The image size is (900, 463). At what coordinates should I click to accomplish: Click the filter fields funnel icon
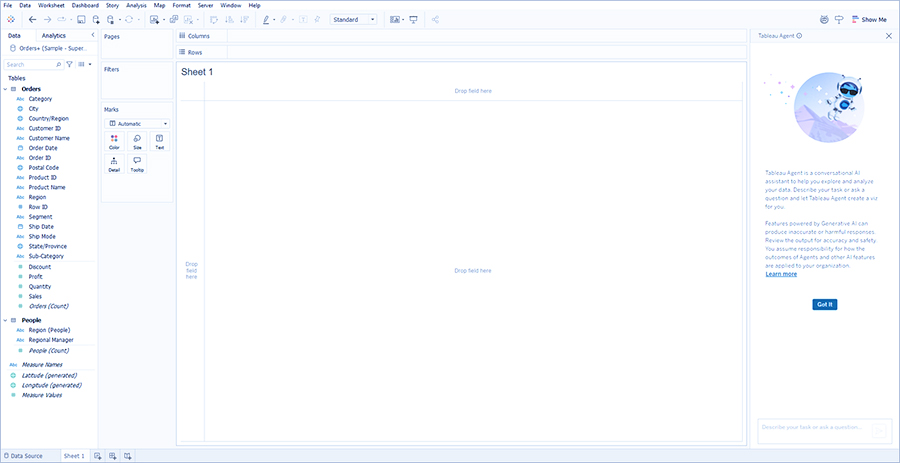[69, 65]
